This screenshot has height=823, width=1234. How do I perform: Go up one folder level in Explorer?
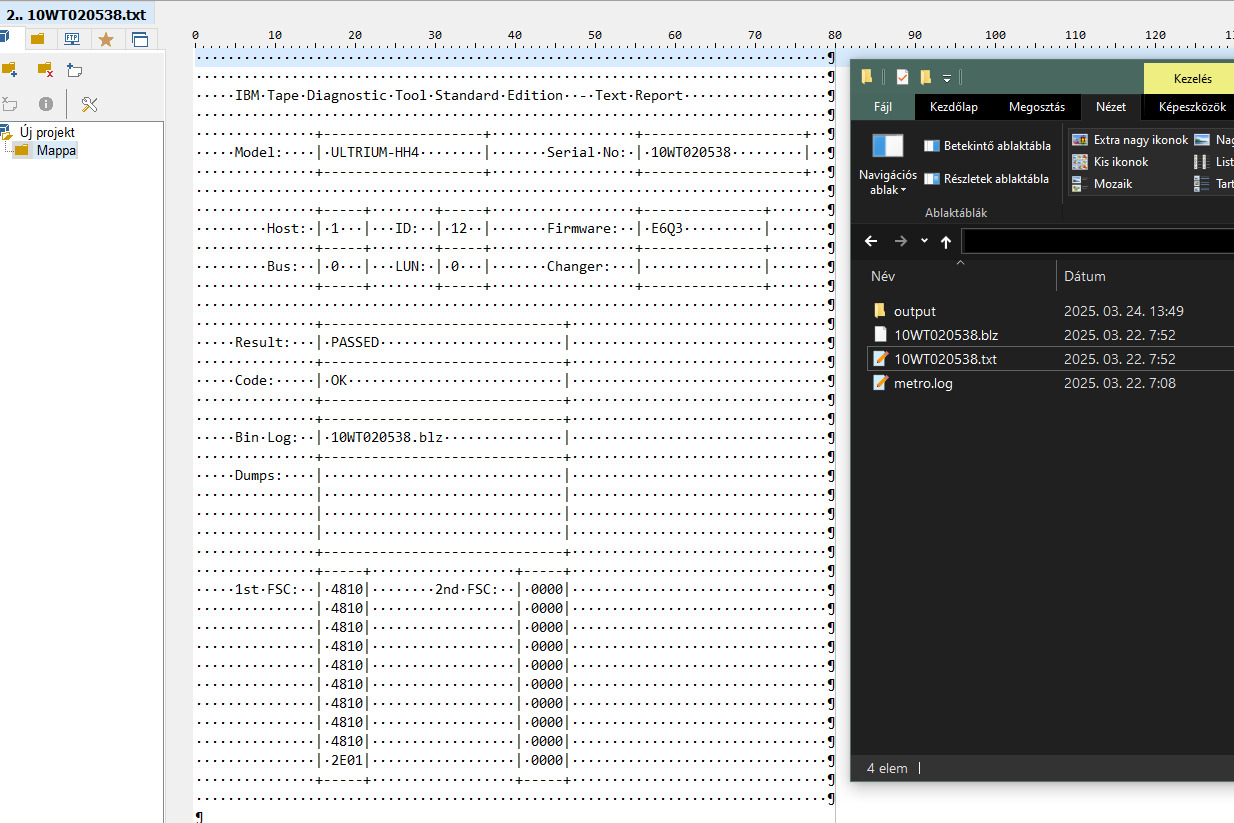click(x=945, y=241)
